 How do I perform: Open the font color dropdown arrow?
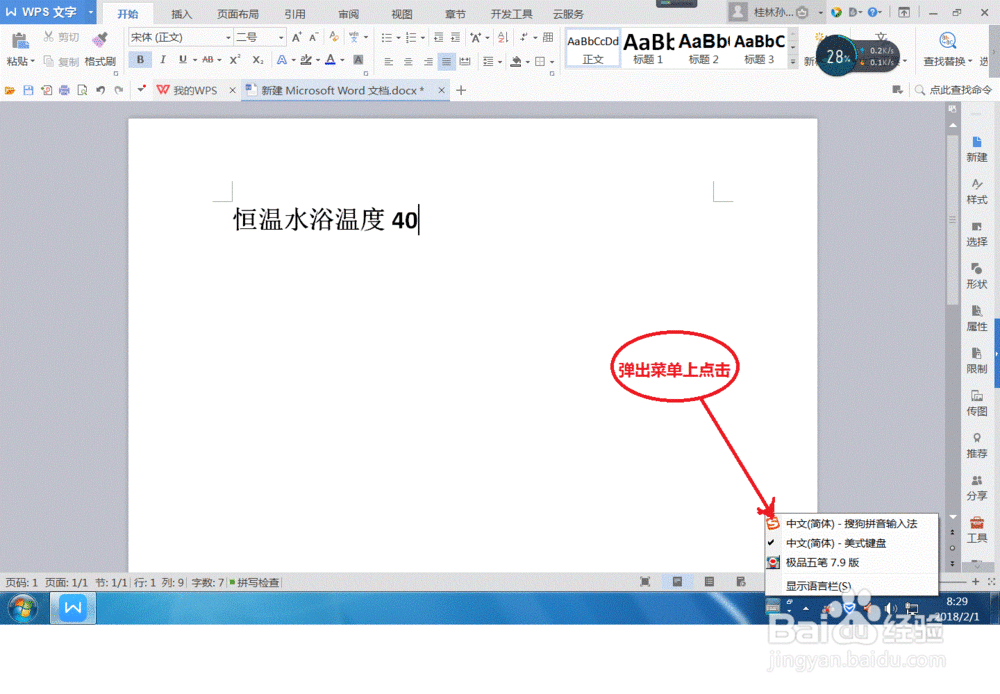(344, 61)
